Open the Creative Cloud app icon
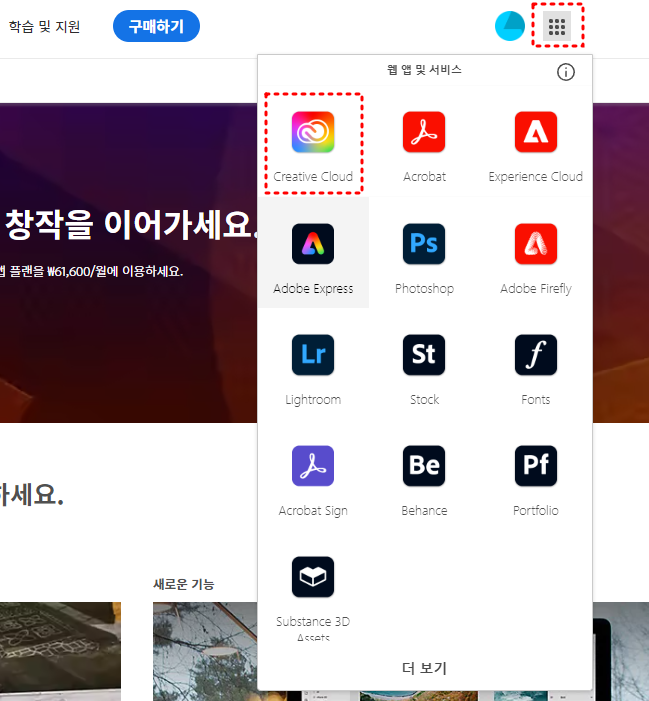The height and width of the screenshot is (701, 649). tap(313, 132)
